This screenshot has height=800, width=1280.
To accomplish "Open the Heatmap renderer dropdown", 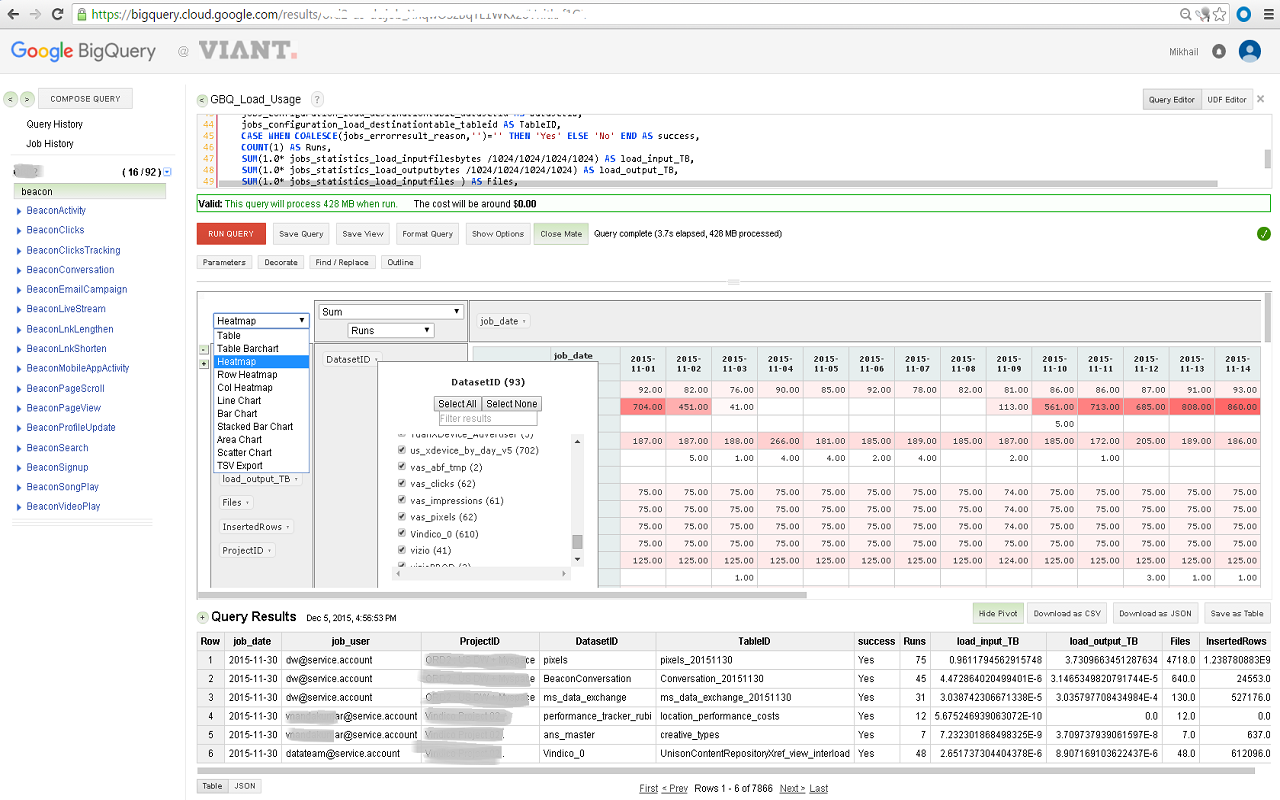I will (261, 321).
